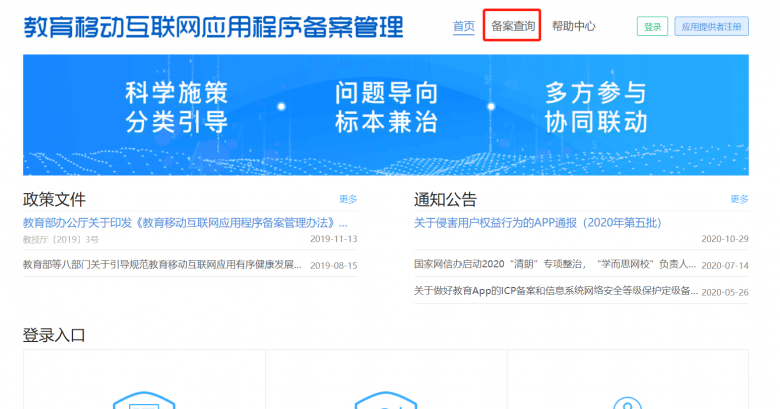Click the green 登录 button

click(x=652, y=26)
